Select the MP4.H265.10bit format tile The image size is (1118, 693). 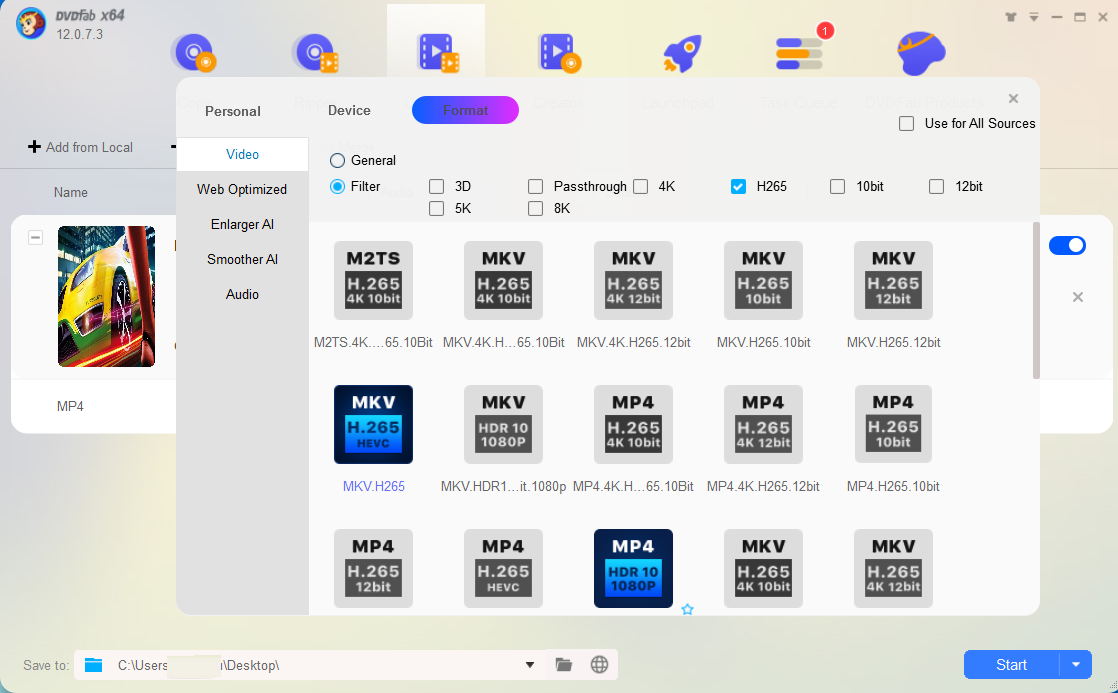coord(893,424)
